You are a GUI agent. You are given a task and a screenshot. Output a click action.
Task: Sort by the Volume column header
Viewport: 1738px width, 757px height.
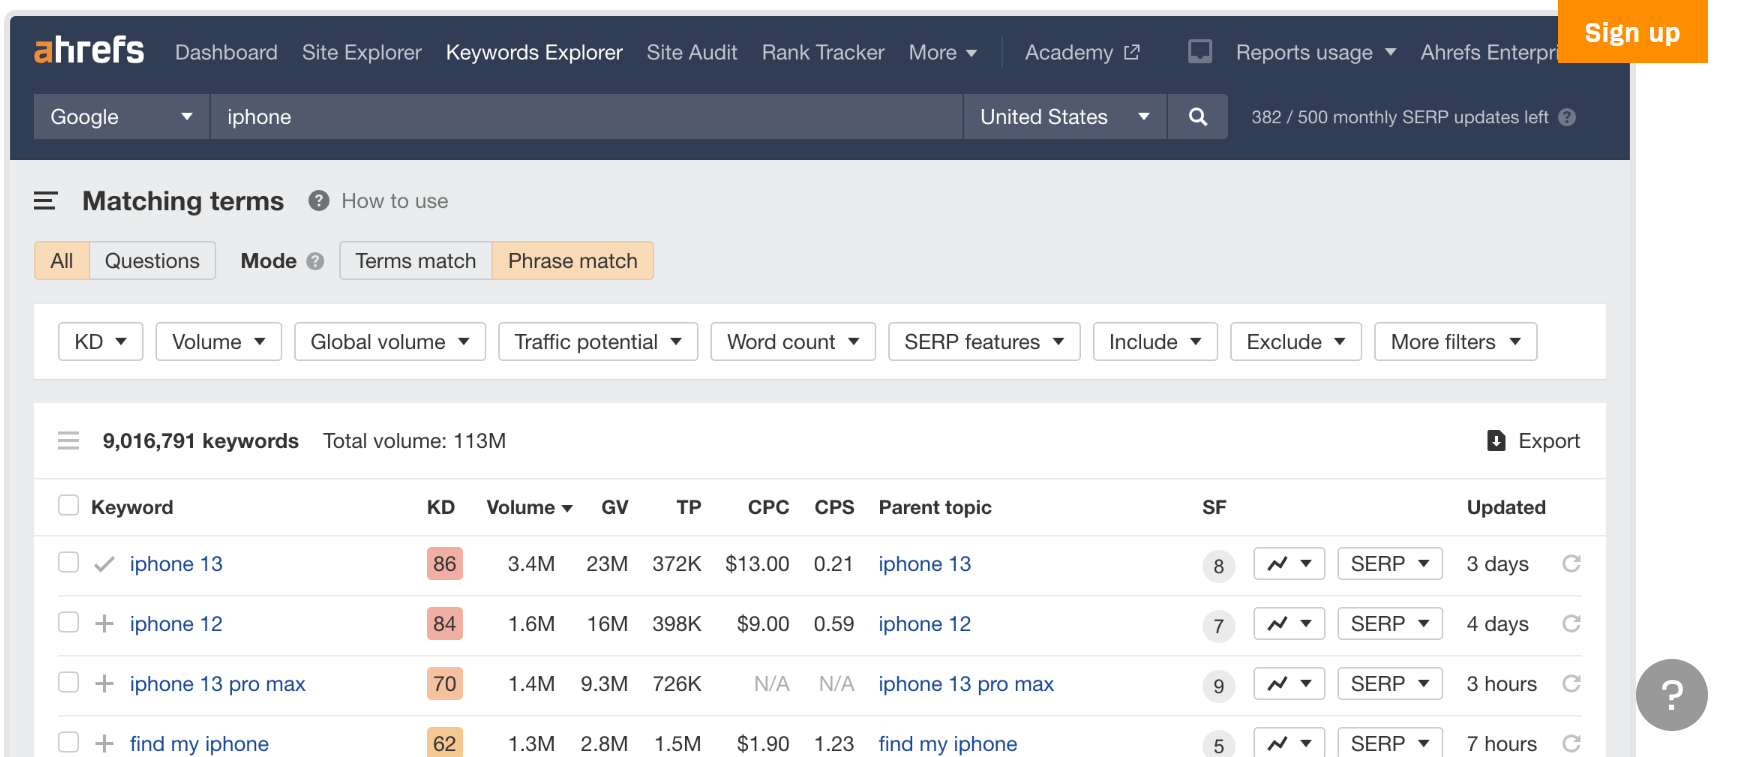pyautogui.click(x=529, y=507)
